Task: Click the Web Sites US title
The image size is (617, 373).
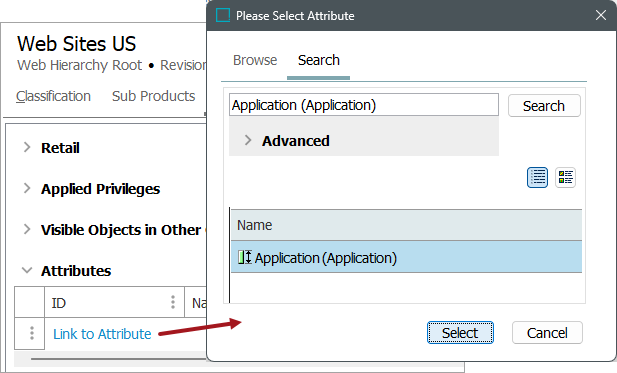Action: pyautogui.click(x=76, y=44)
